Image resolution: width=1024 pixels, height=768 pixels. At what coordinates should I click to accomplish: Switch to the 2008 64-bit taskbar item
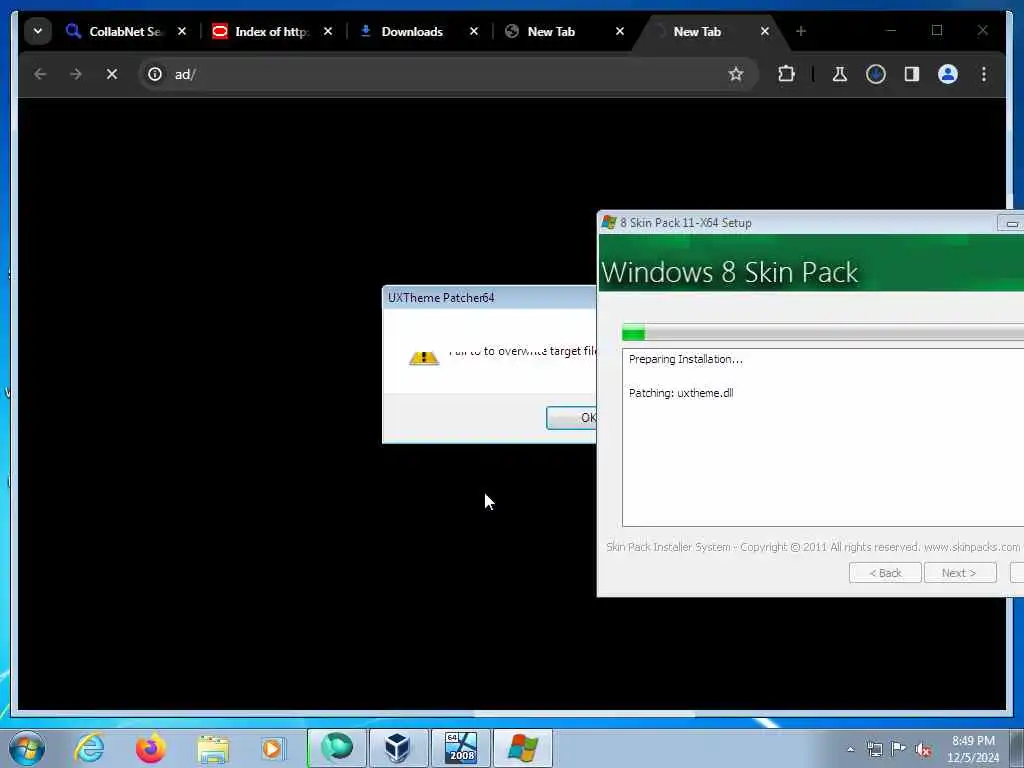460,748
